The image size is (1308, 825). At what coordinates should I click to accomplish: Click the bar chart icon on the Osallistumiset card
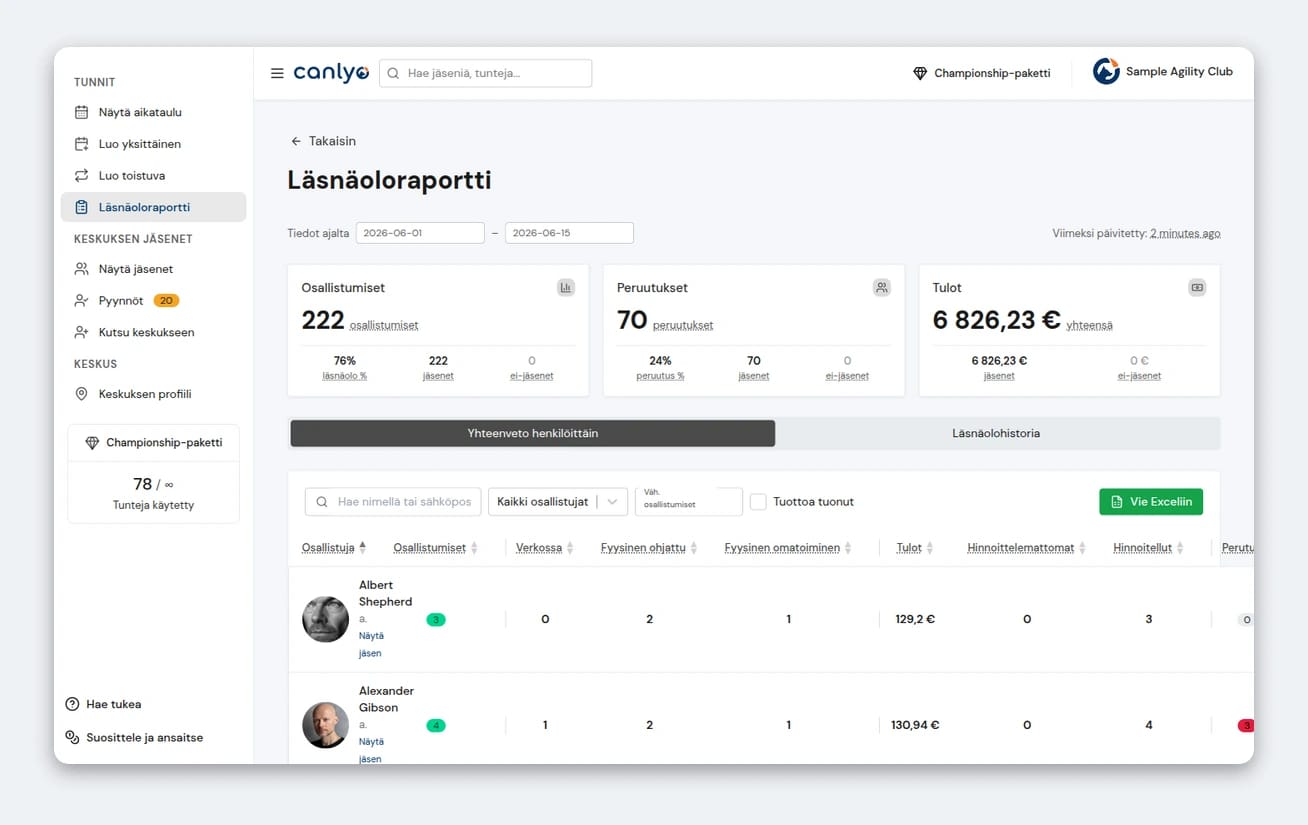click(x=566, y=288)
